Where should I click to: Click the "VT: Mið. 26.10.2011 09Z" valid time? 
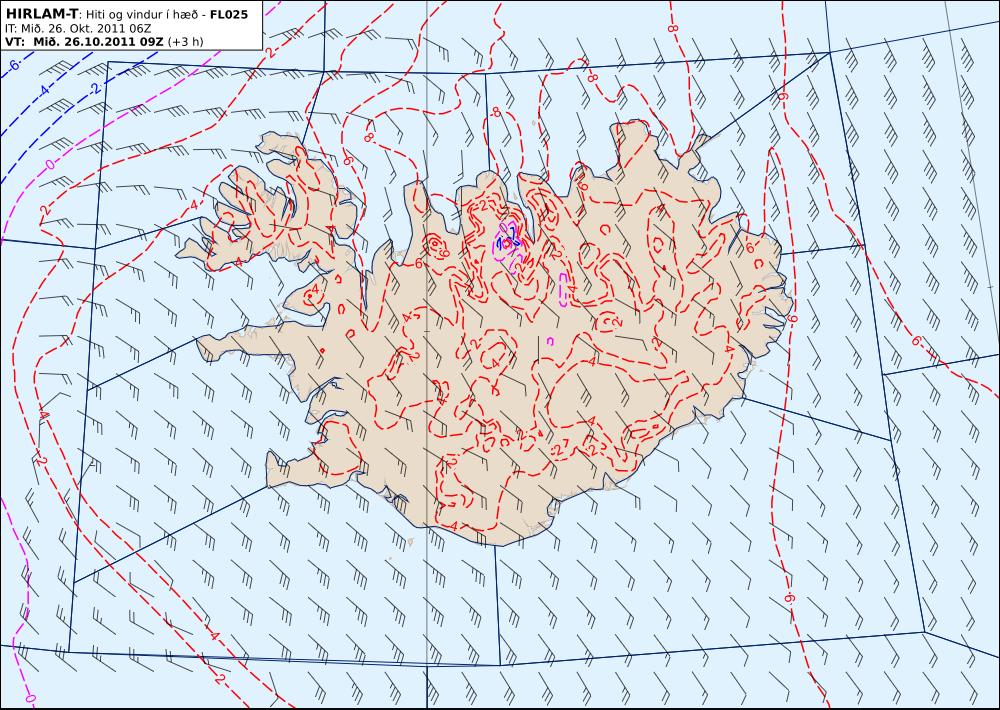tap(84, 42)
